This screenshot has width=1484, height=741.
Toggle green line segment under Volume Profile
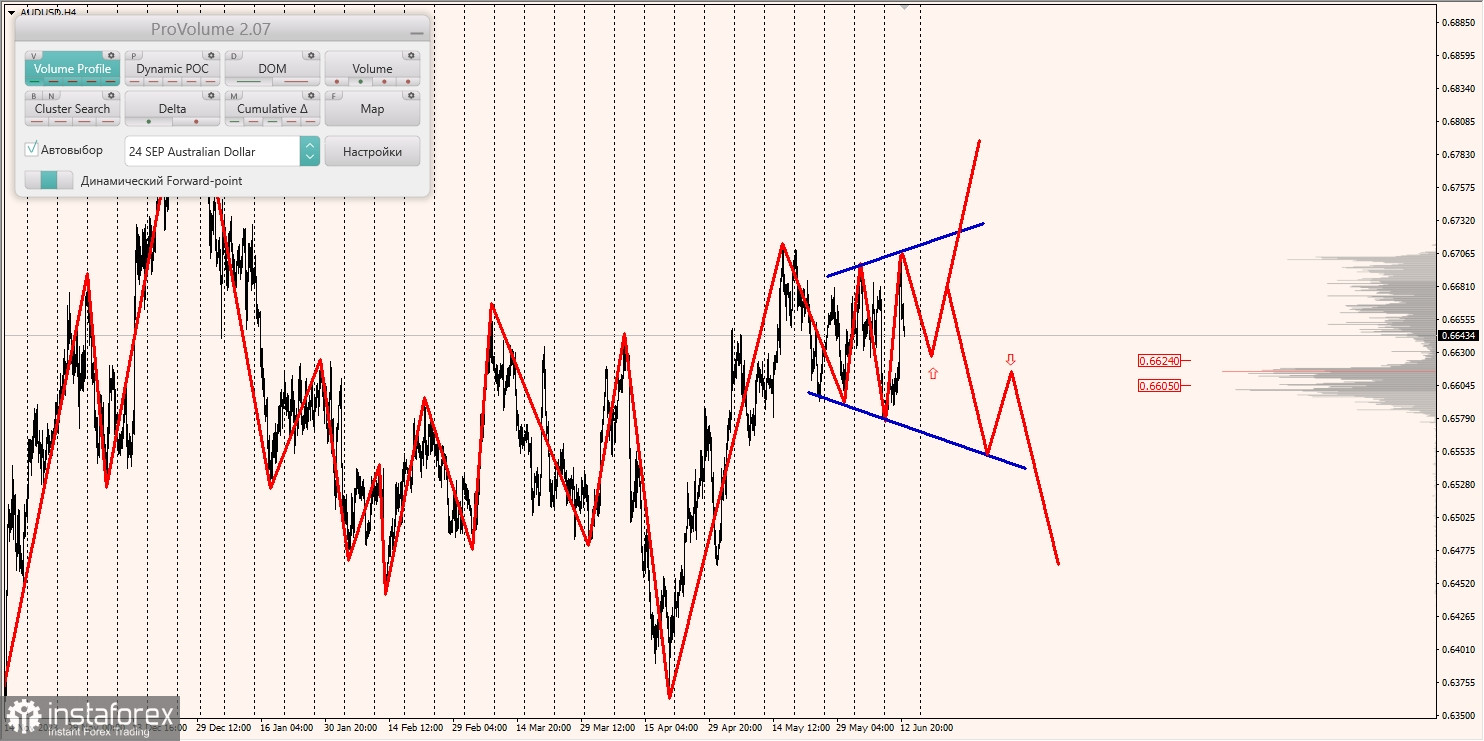click(x=35, y=81)
